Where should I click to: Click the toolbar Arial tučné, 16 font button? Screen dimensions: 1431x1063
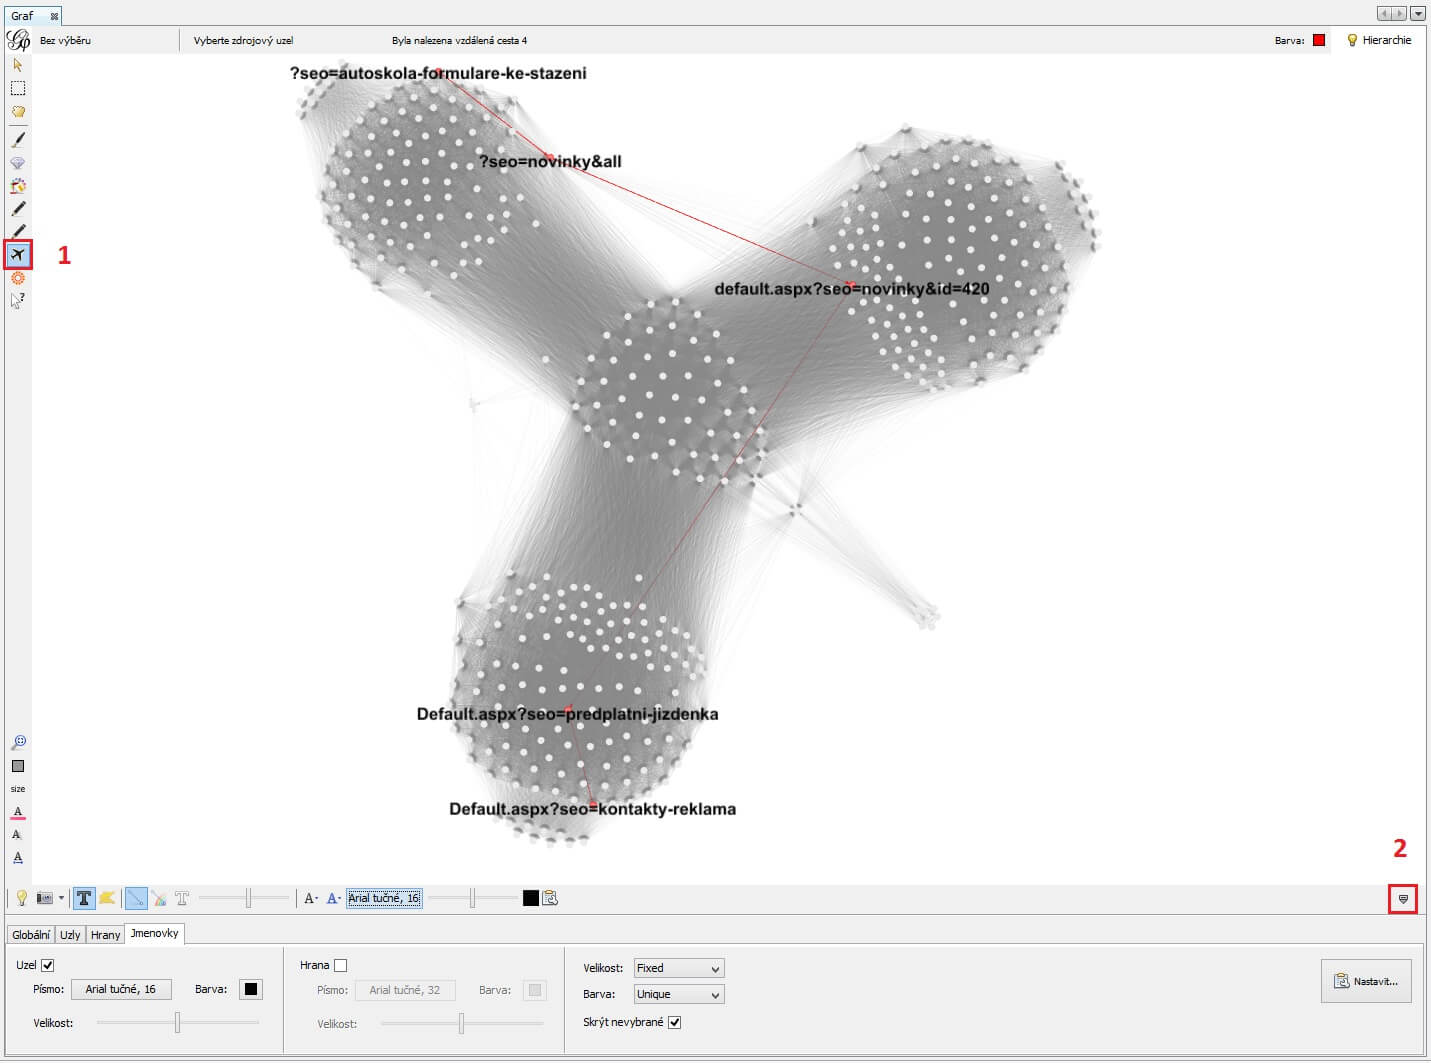384,898
